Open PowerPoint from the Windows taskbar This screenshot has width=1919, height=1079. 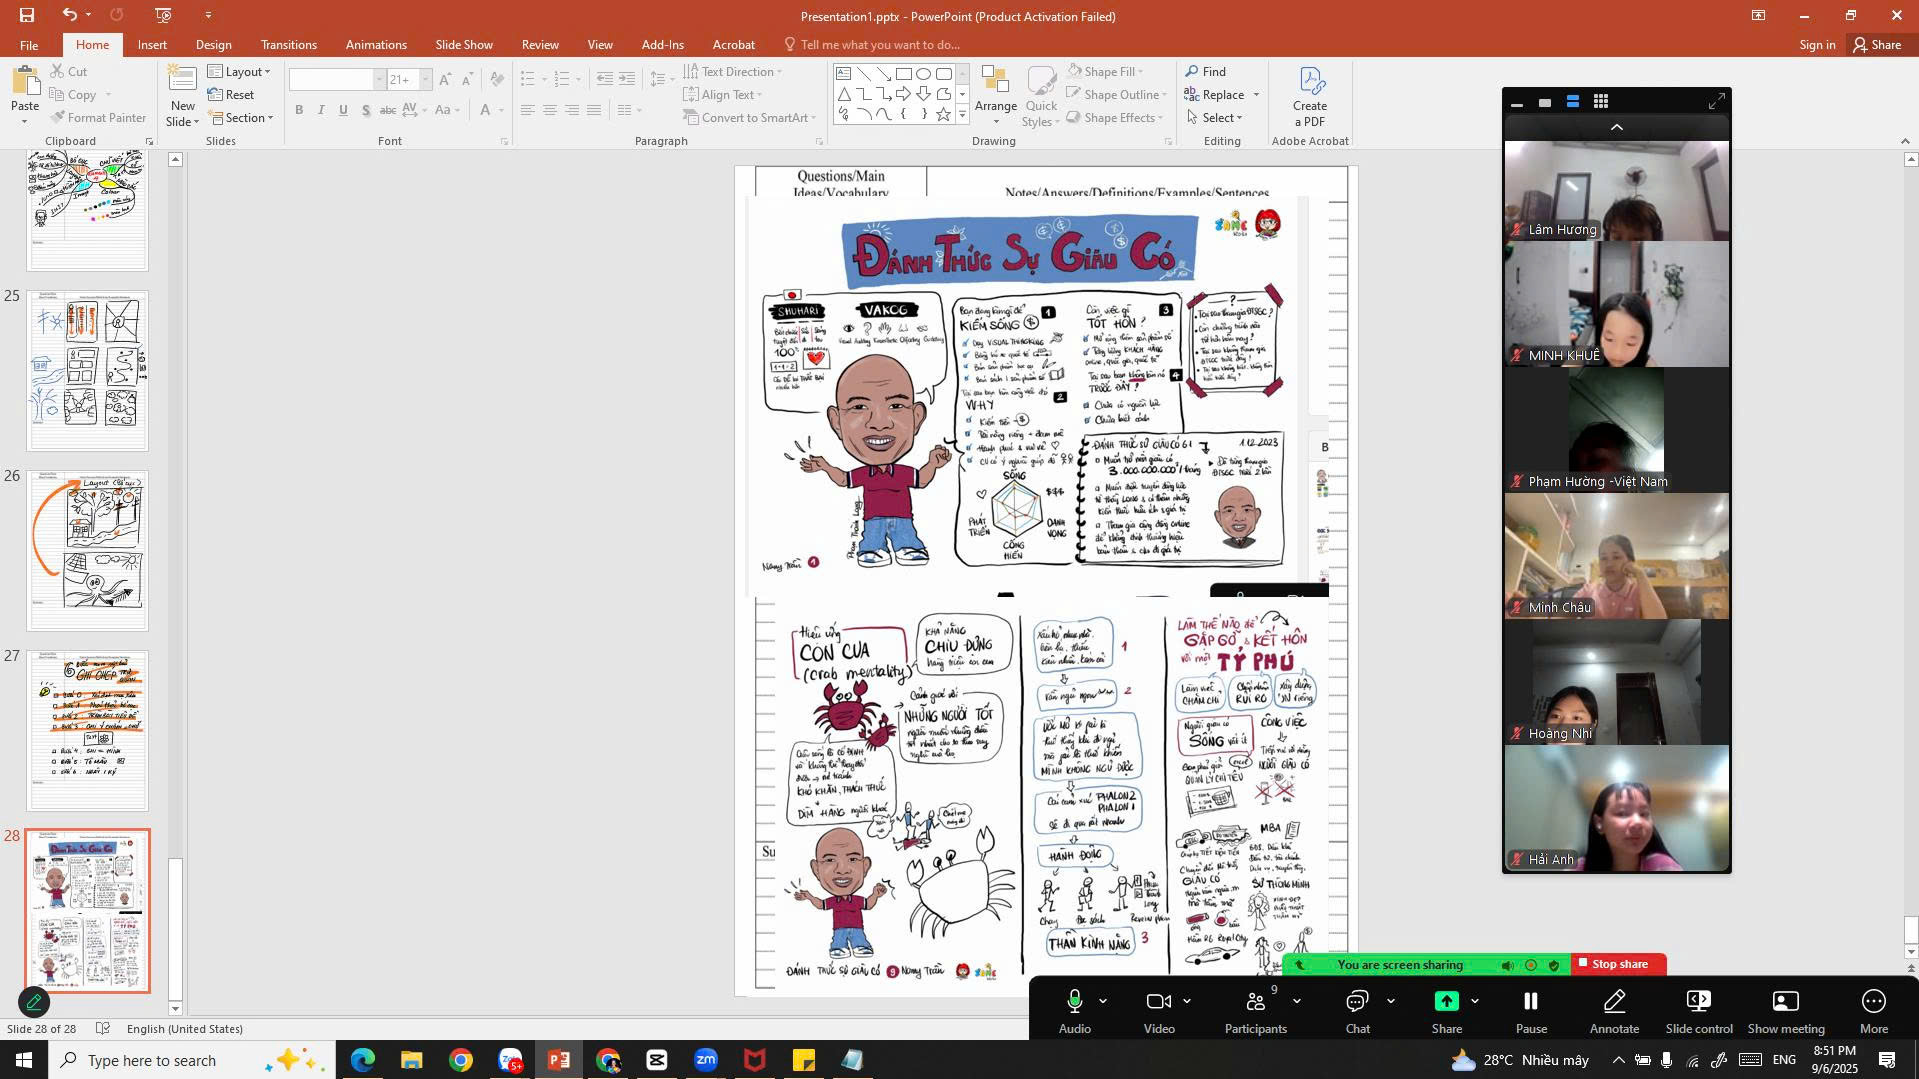pos(559,1060)
